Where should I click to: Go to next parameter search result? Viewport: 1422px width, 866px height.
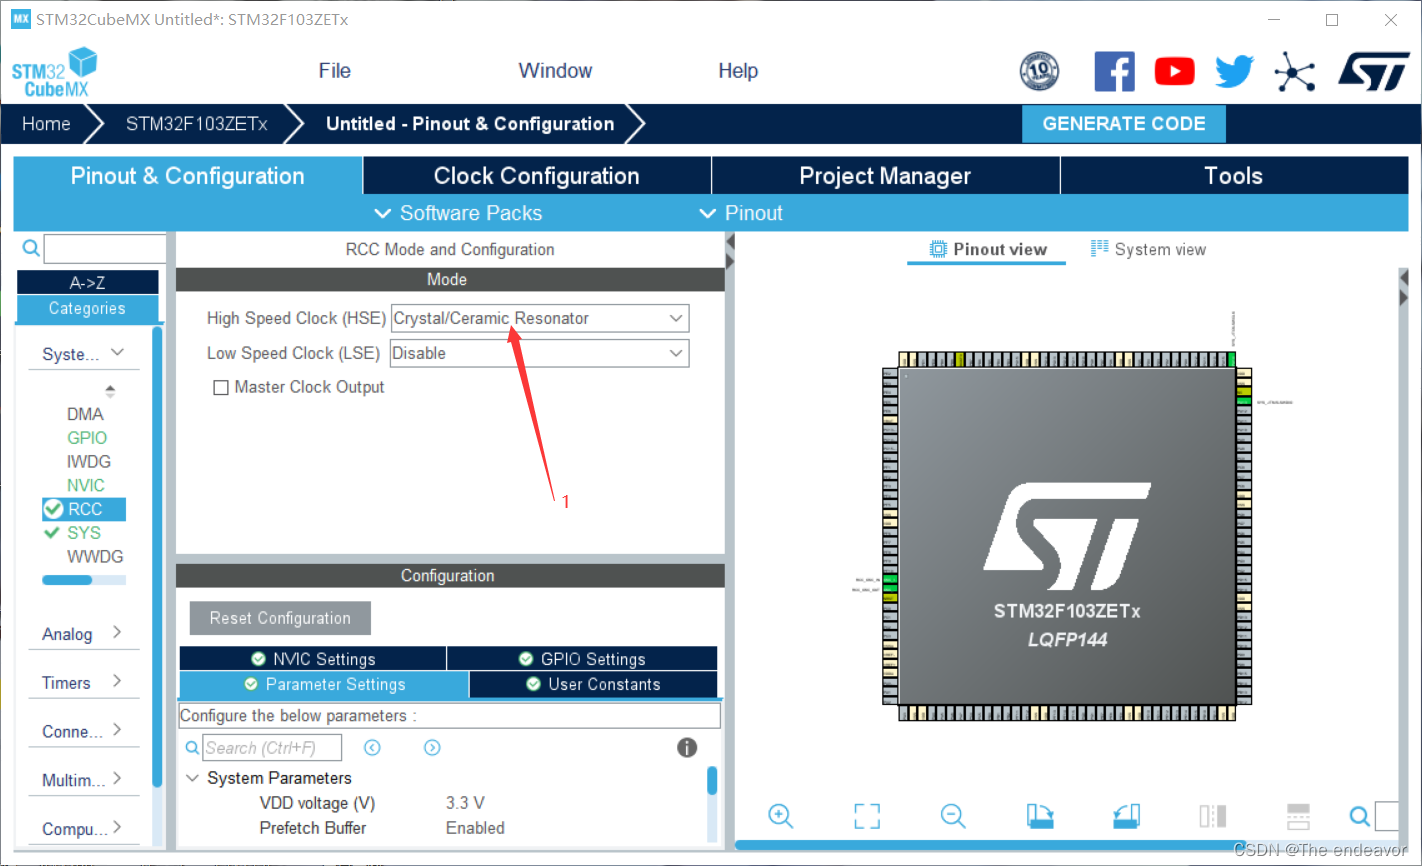click(x=432, y=747)
